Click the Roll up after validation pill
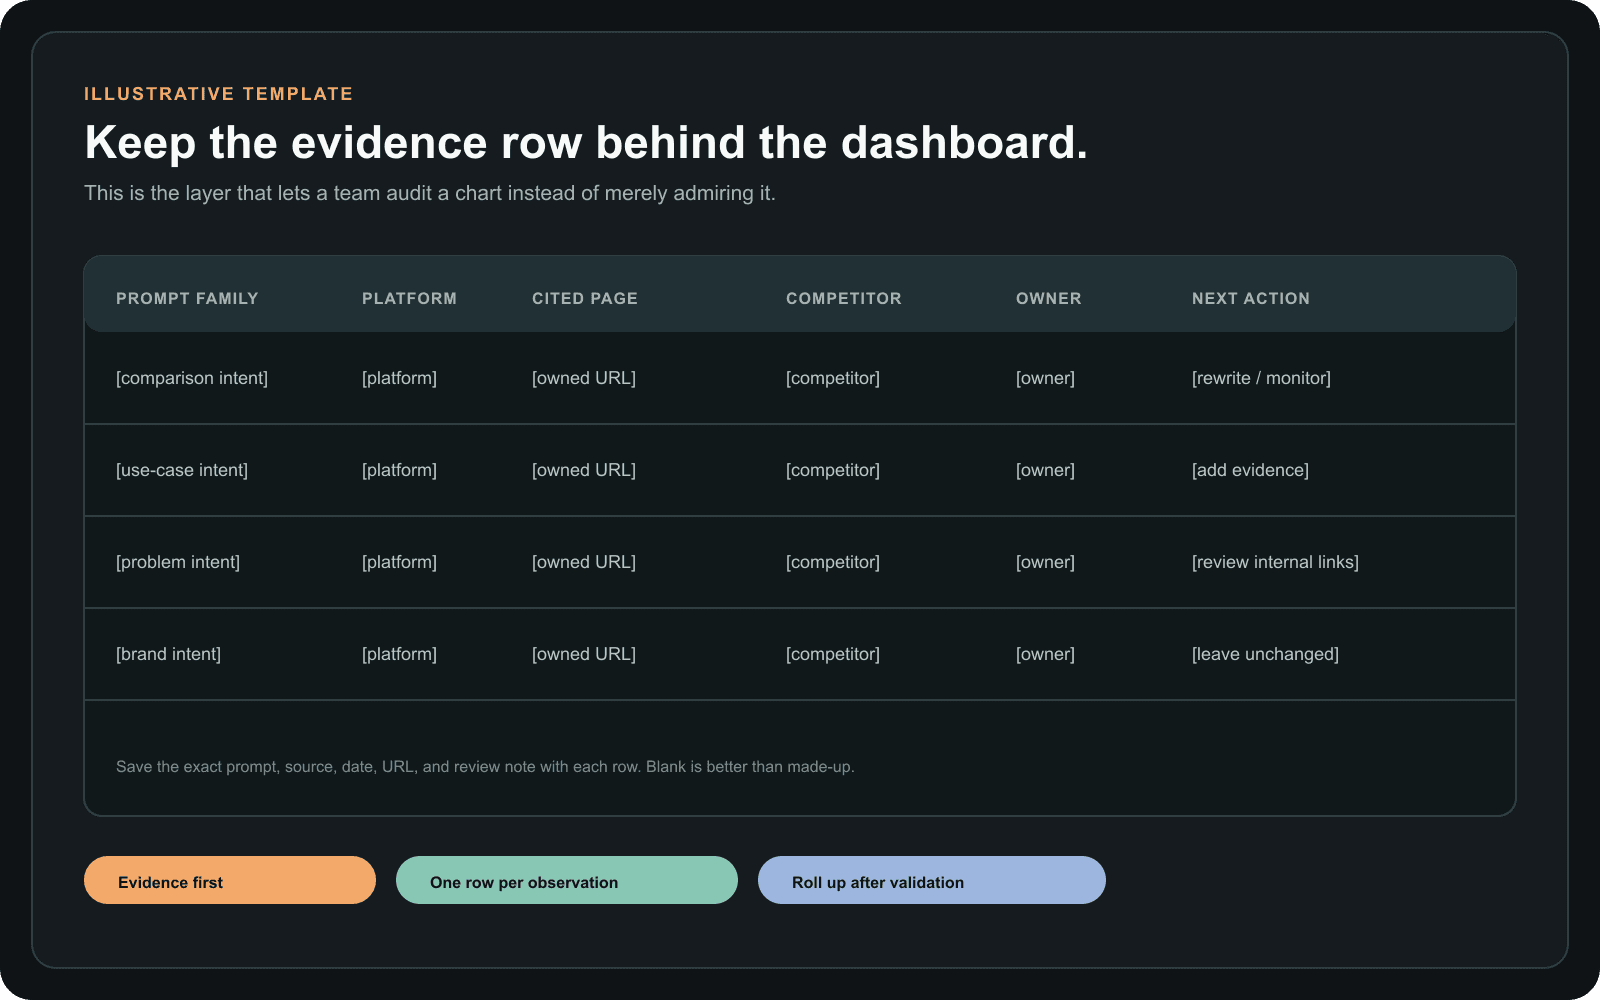 932,880
